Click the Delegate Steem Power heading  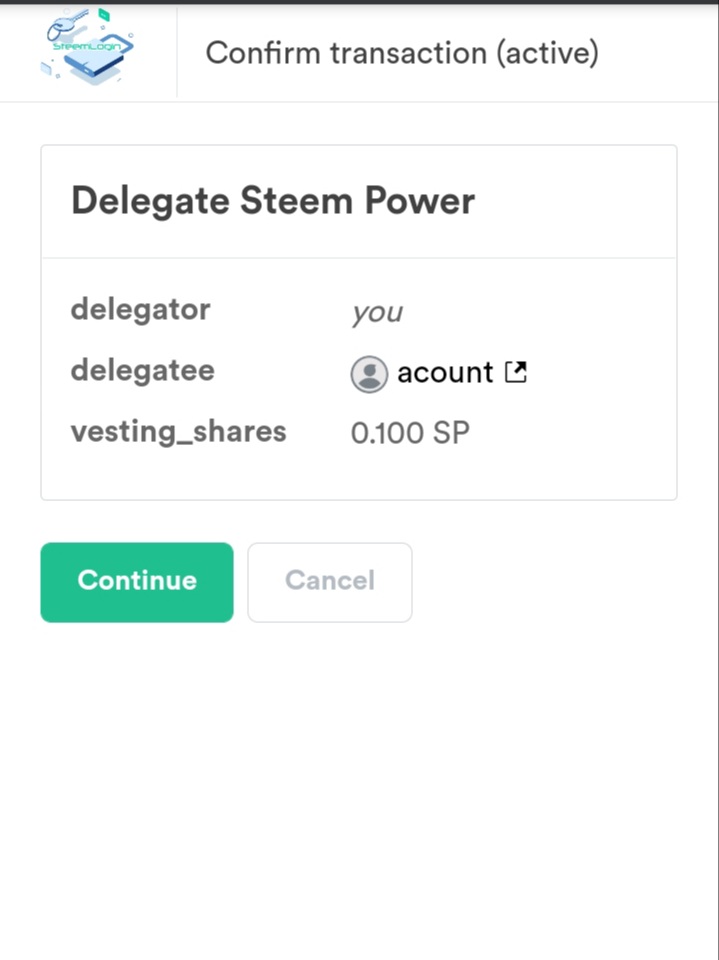pyautogui.click(x=273, y=201)
